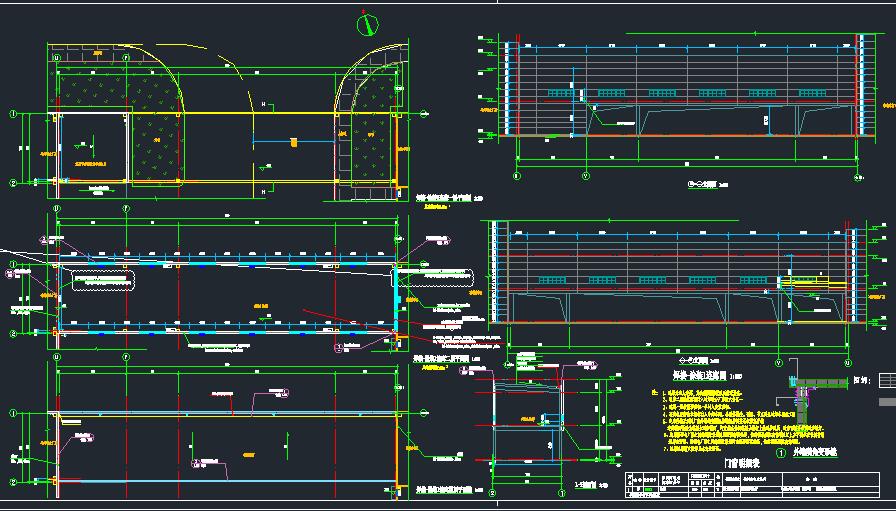Select the right dashed revision cloud annotation
Screen dimensions: 896x511
pyautogui.click(x=440, y=279)
